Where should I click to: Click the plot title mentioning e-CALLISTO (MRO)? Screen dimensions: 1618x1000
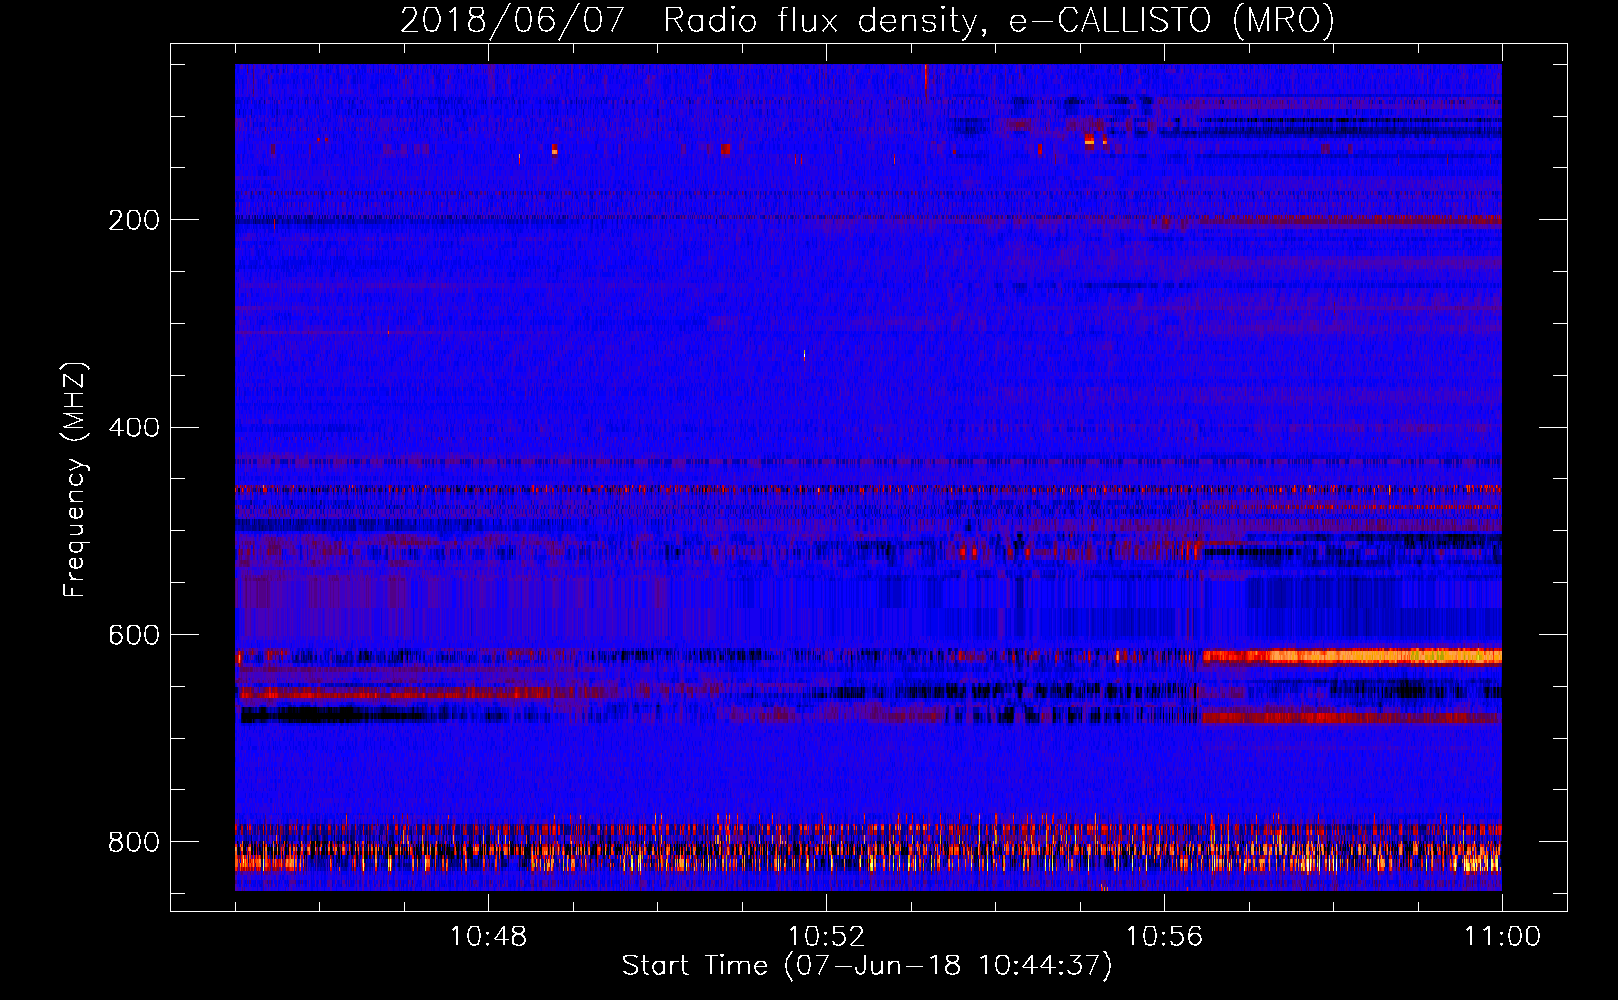click(867, 20)
